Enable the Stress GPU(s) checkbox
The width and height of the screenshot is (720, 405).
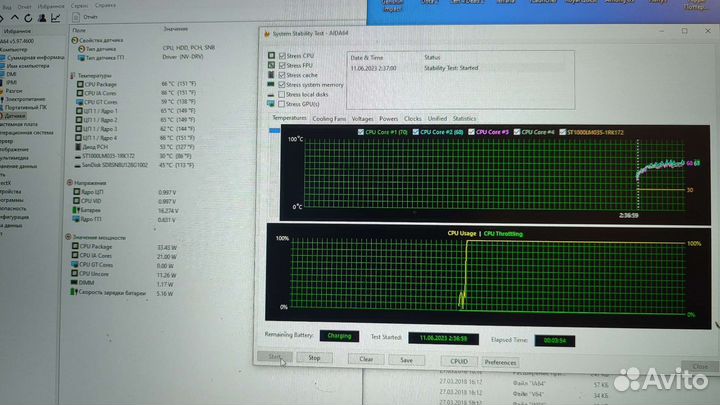(x=281, y=104)
